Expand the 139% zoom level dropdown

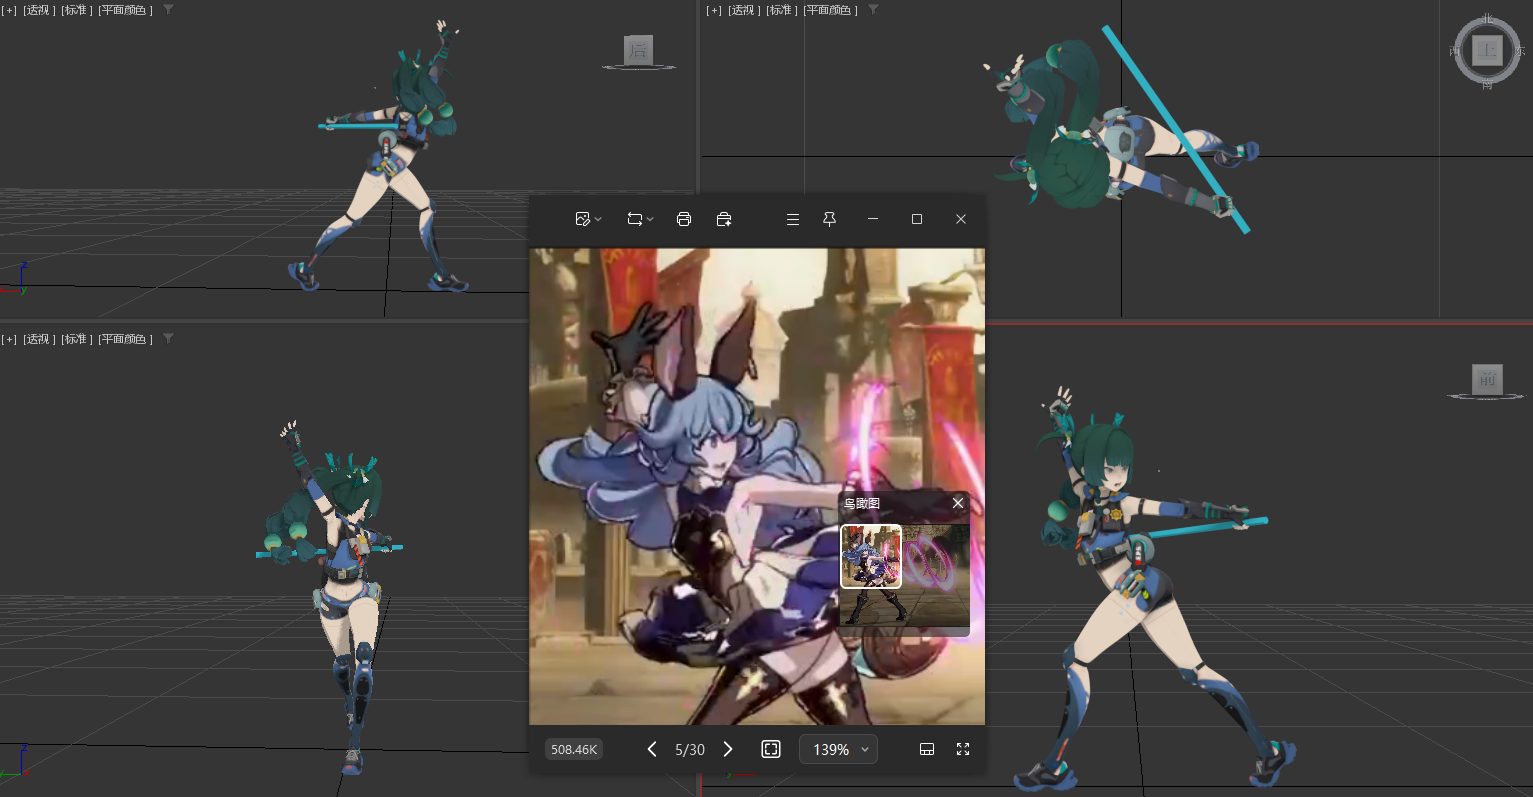[x=865, y=750]
